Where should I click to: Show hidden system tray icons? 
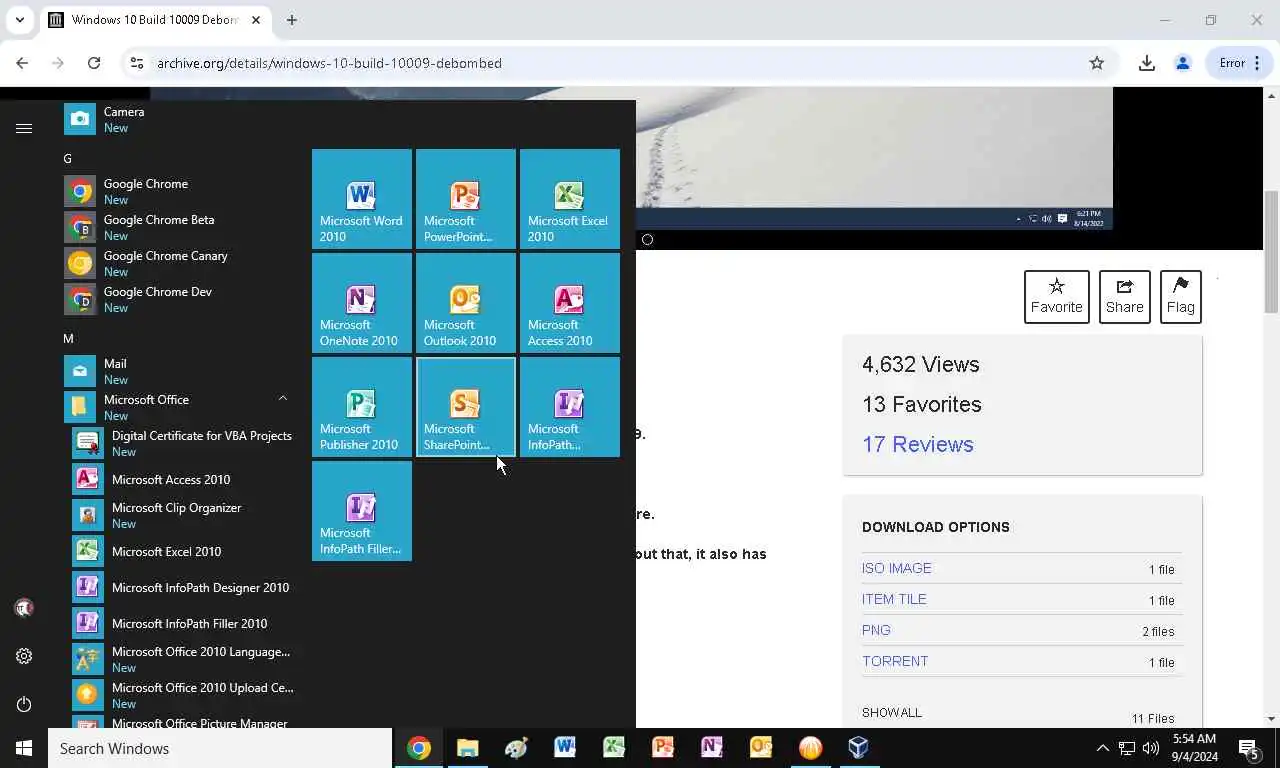(x=1102, y=748)
